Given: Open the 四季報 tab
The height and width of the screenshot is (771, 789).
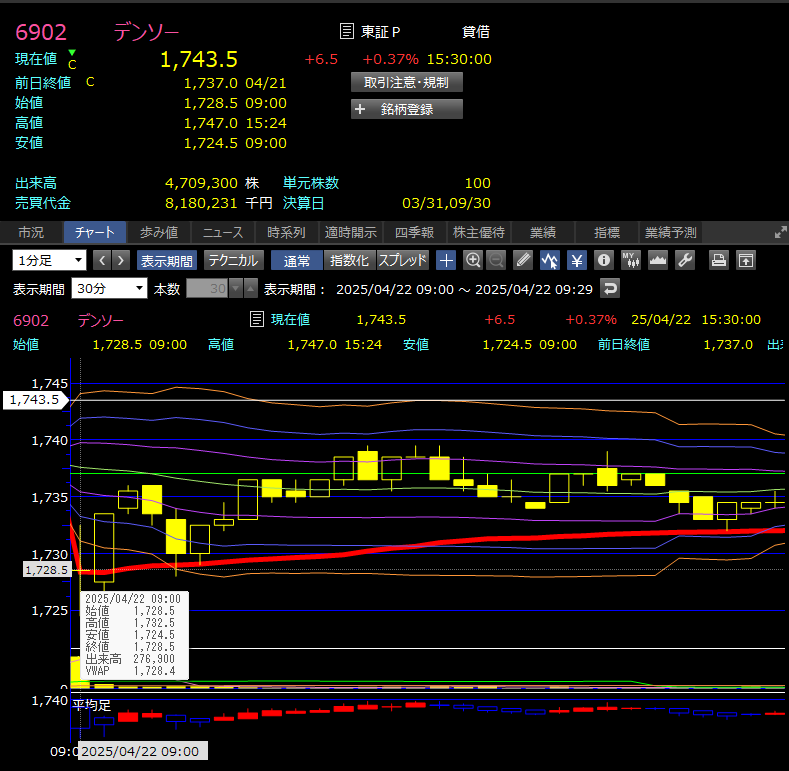Looking at the screenshot, I should click(415, 232).
